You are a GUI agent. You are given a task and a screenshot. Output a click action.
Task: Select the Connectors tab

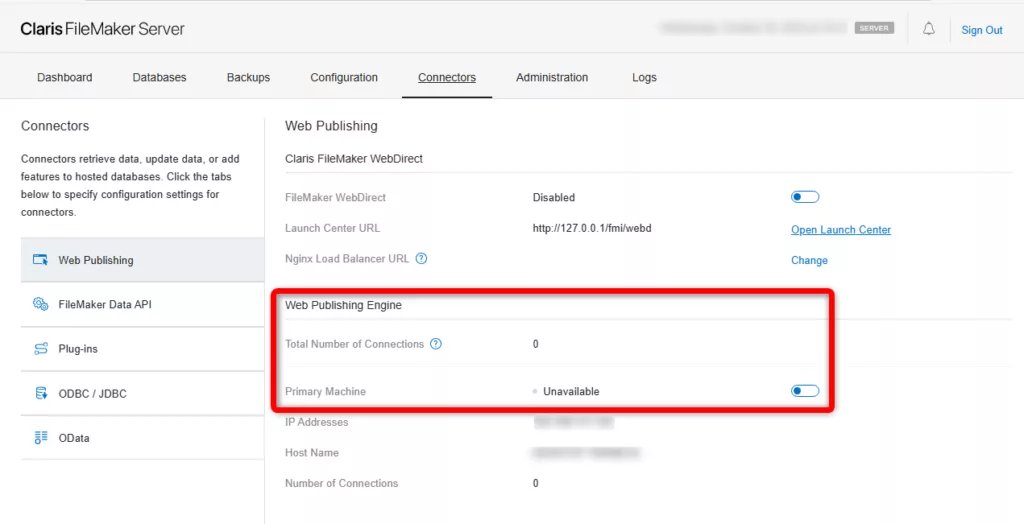point(447,77)
